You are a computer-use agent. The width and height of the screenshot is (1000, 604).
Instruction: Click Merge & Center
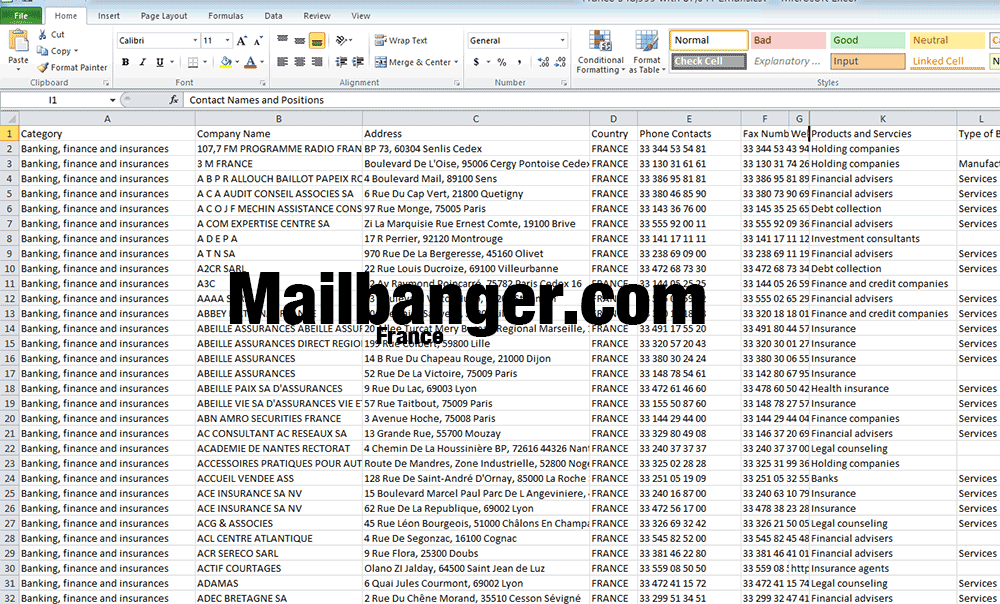coord(412,62)
